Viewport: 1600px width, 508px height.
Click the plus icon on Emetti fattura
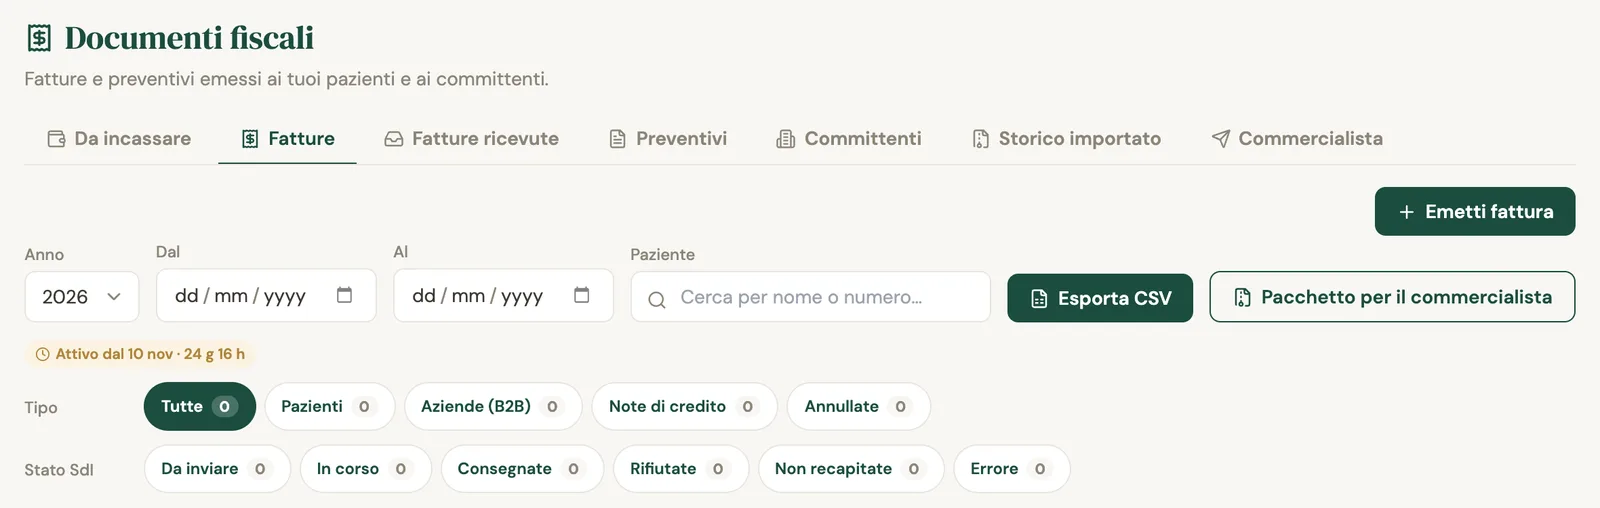[x=1406, y=212]
